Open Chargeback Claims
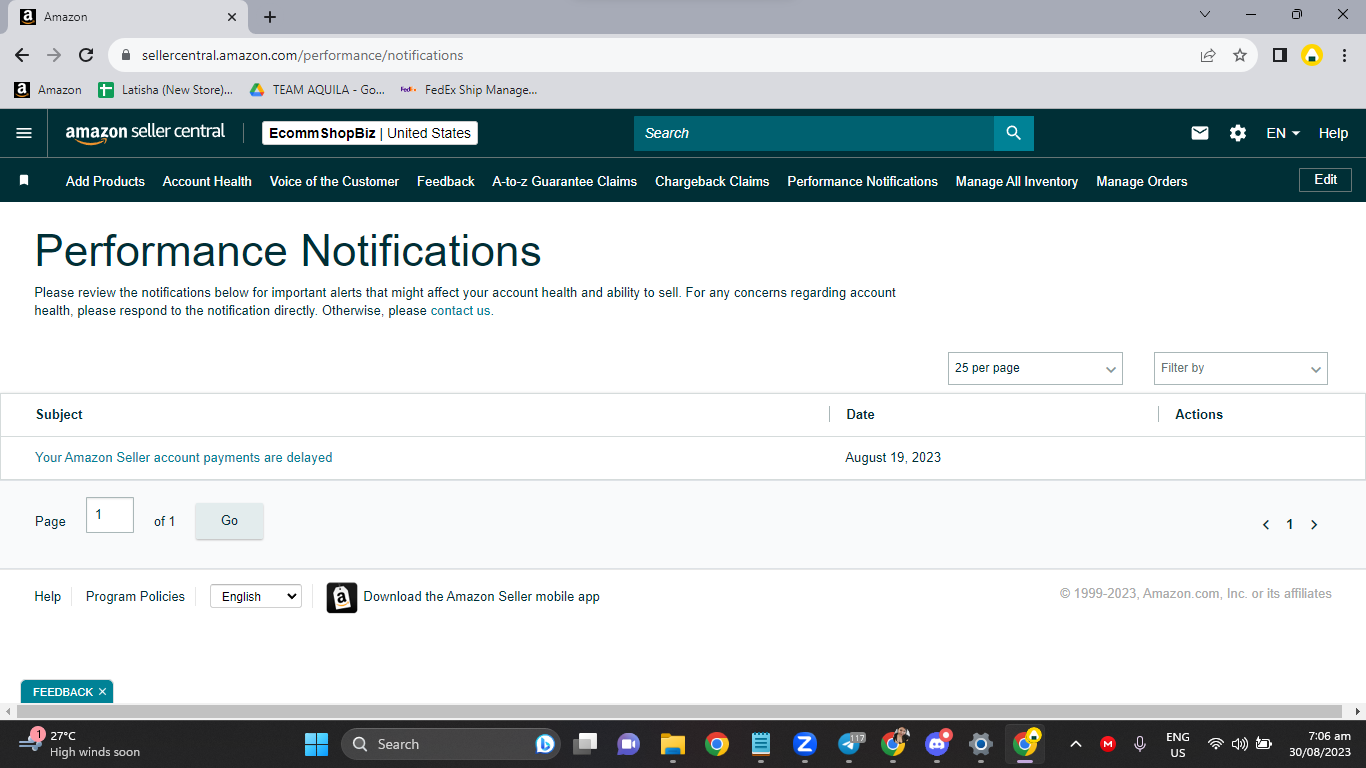Screen dimensions: 1366x768 [712, 181]
